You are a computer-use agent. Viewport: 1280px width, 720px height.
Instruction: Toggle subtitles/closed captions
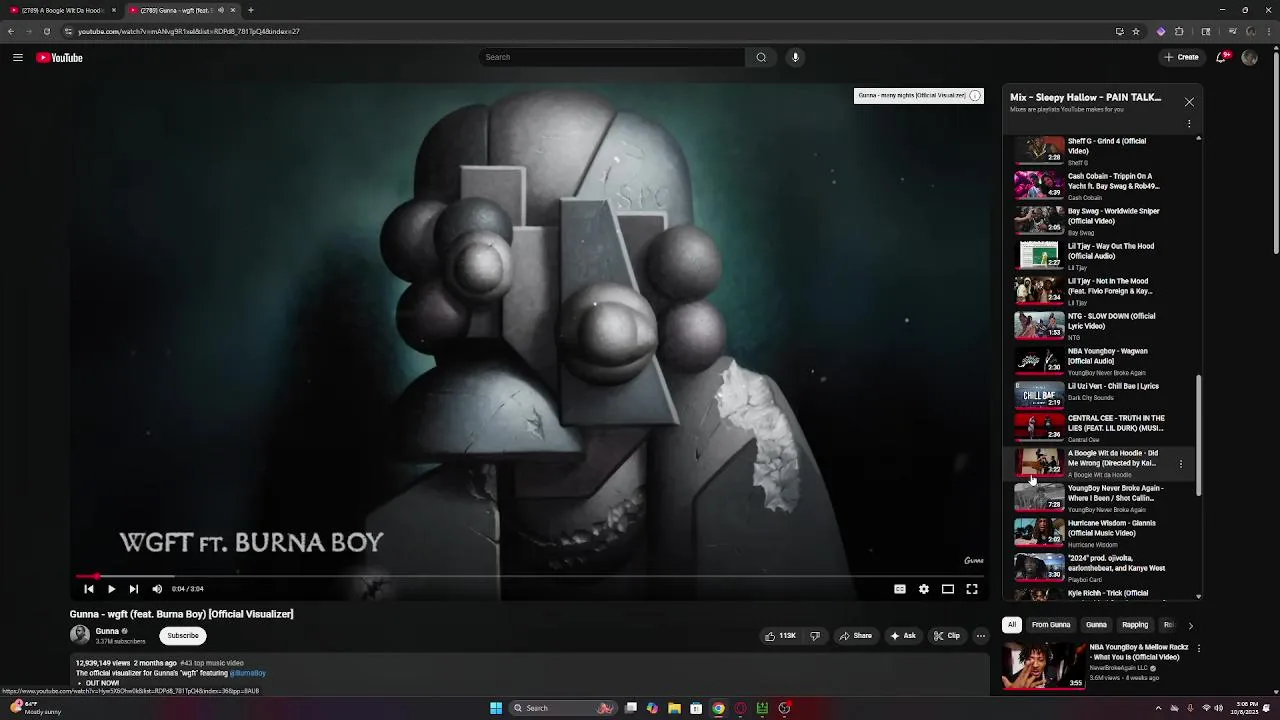point(900,589)
